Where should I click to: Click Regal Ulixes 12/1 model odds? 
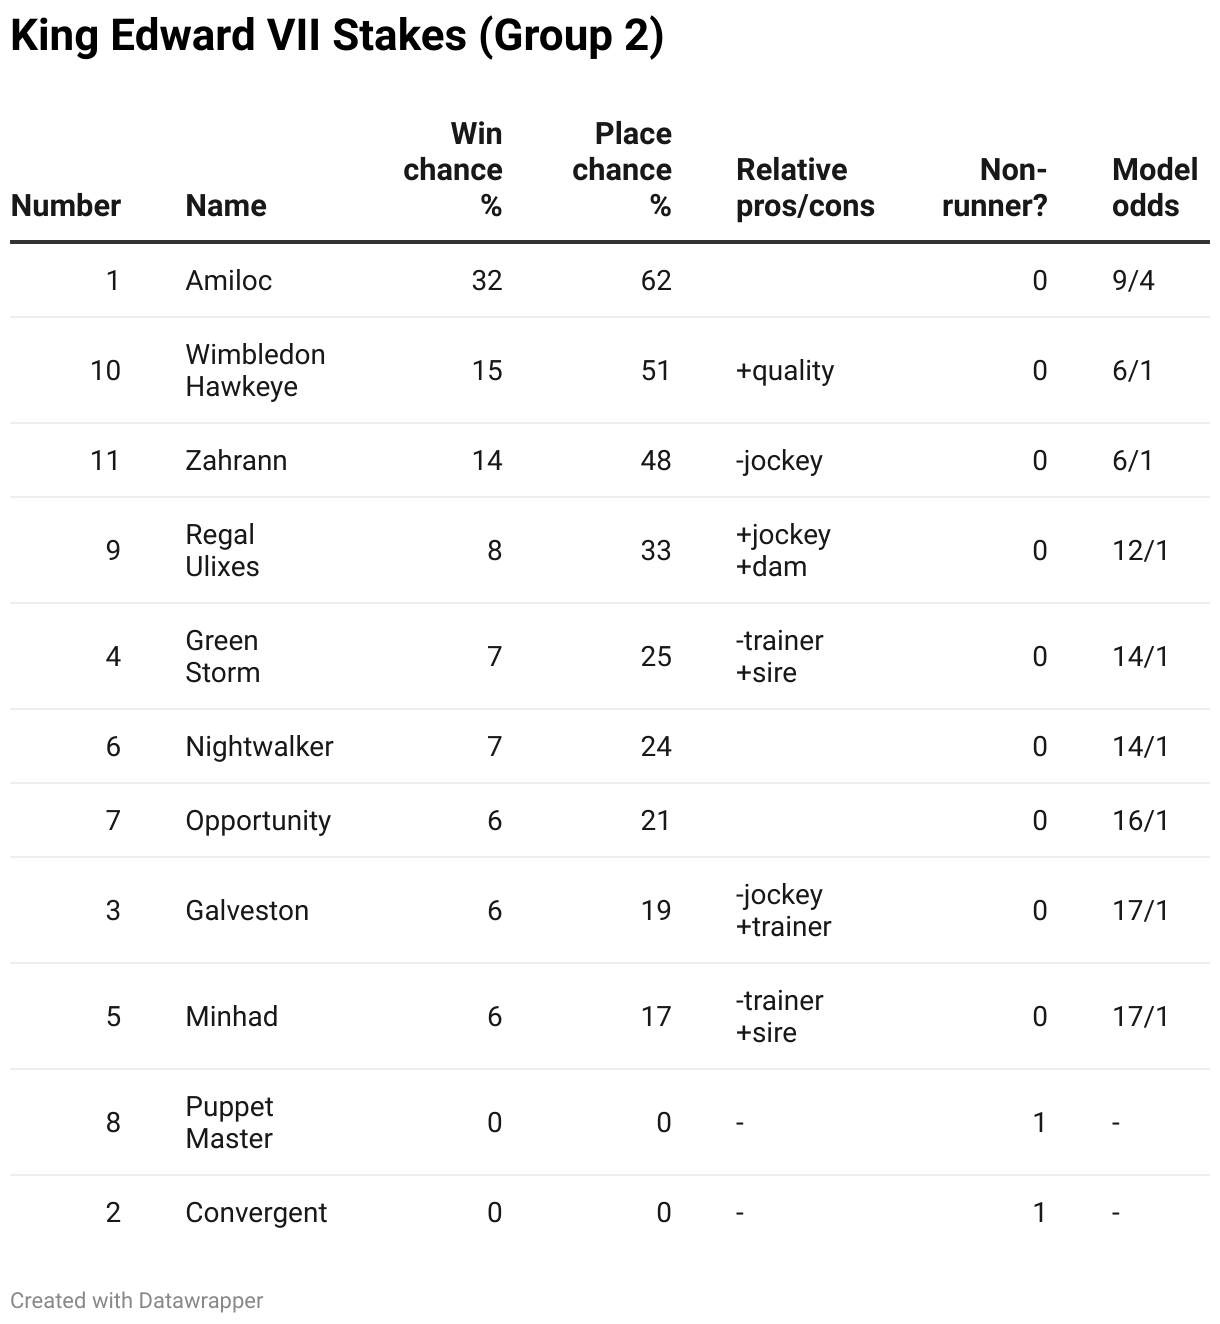coord(1140,551)
